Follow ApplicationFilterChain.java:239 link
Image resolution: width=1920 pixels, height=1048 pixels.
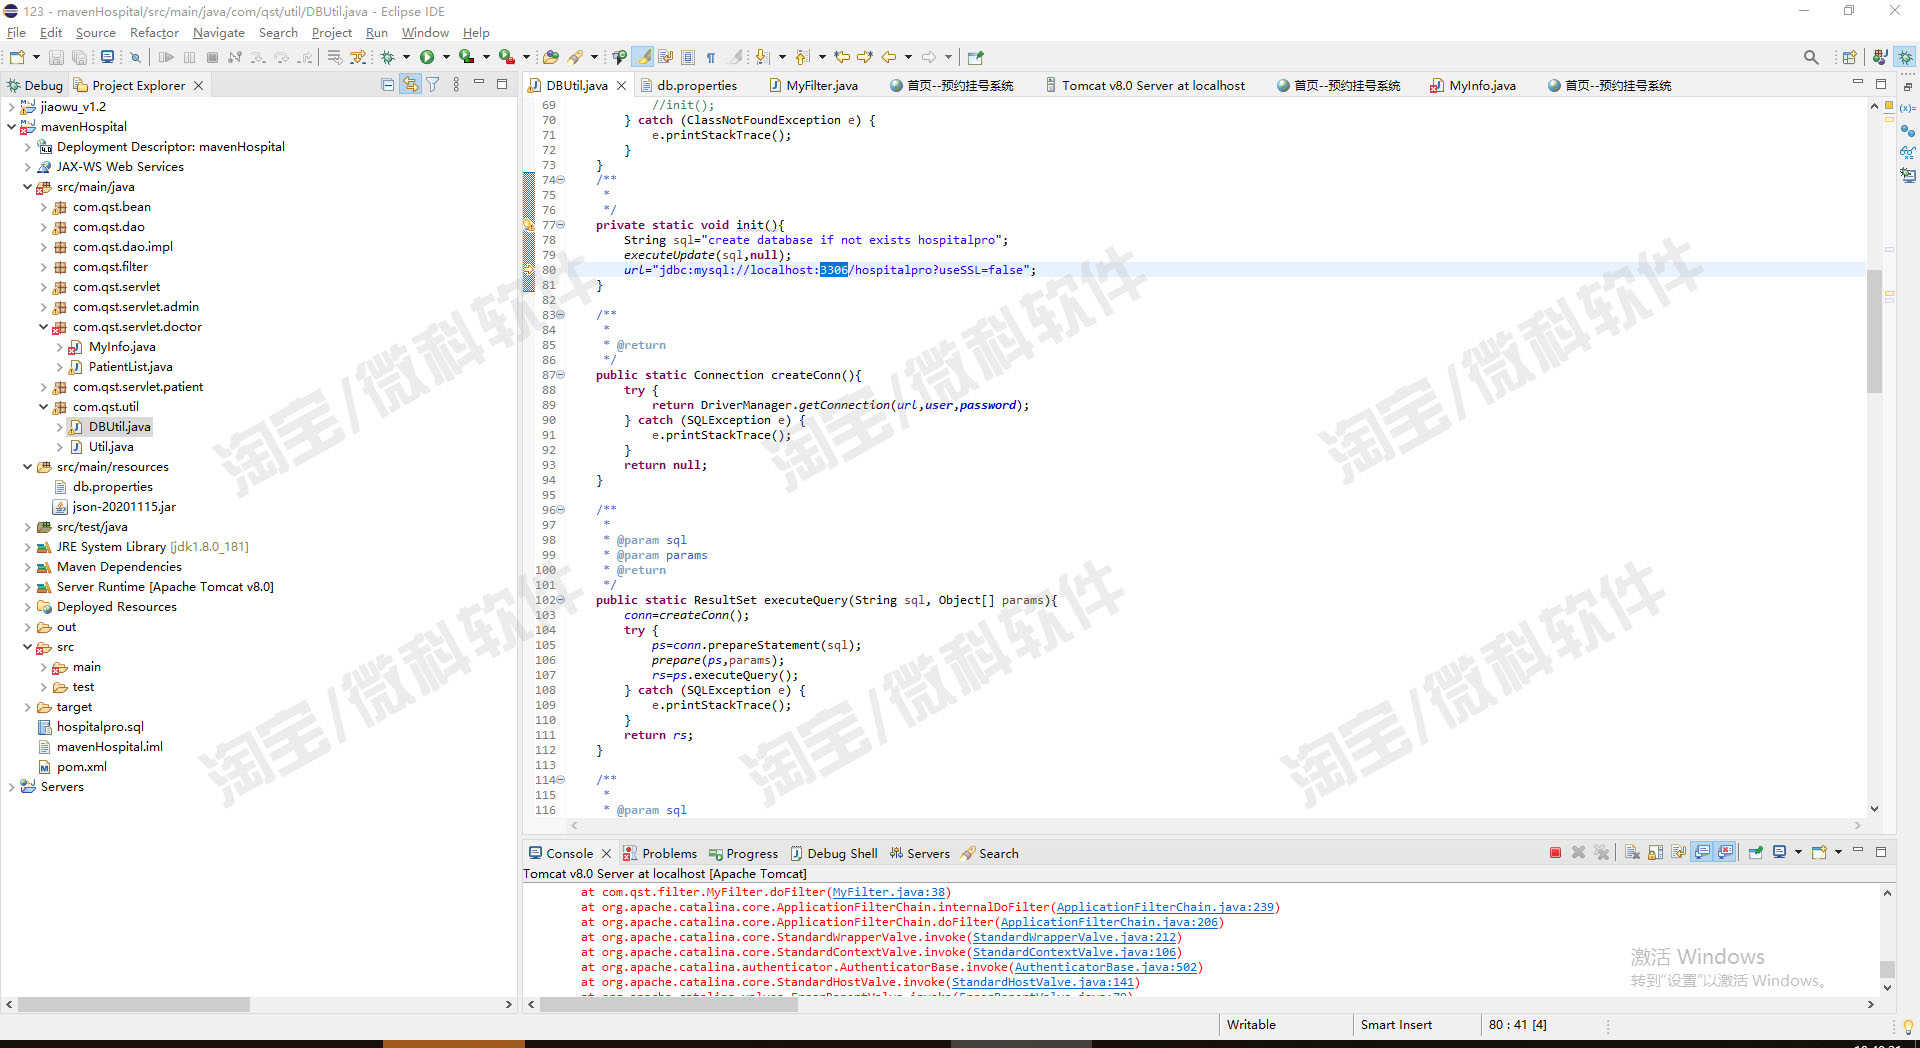[1165, 907]
